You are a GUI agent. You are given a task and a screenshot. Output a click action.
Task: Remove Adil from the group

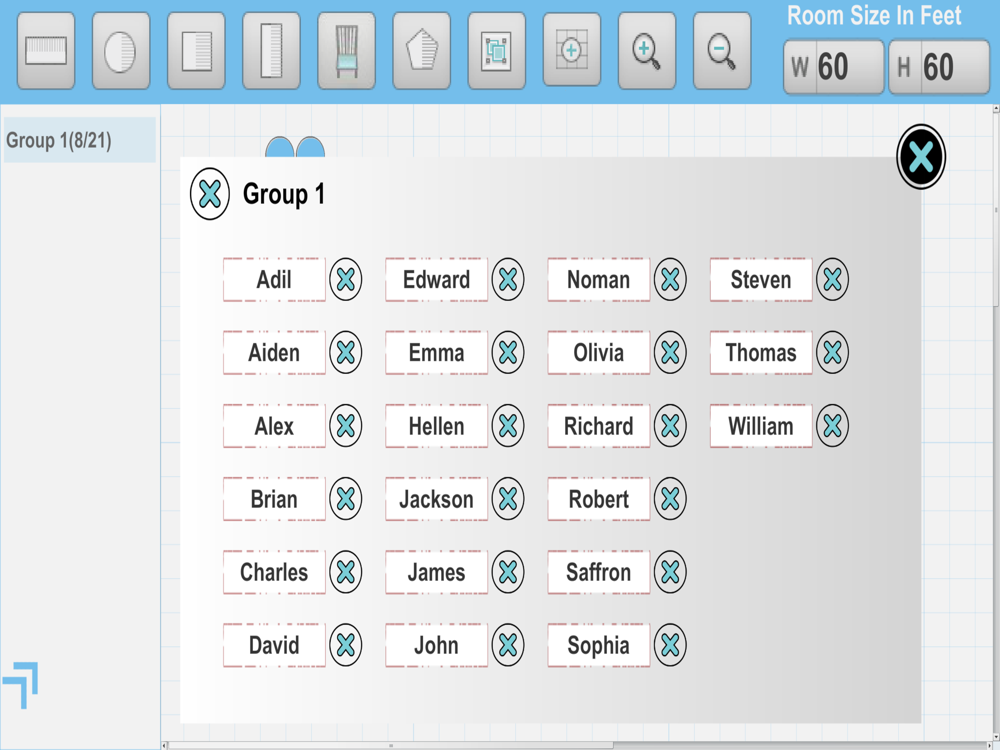click(346, 279)
